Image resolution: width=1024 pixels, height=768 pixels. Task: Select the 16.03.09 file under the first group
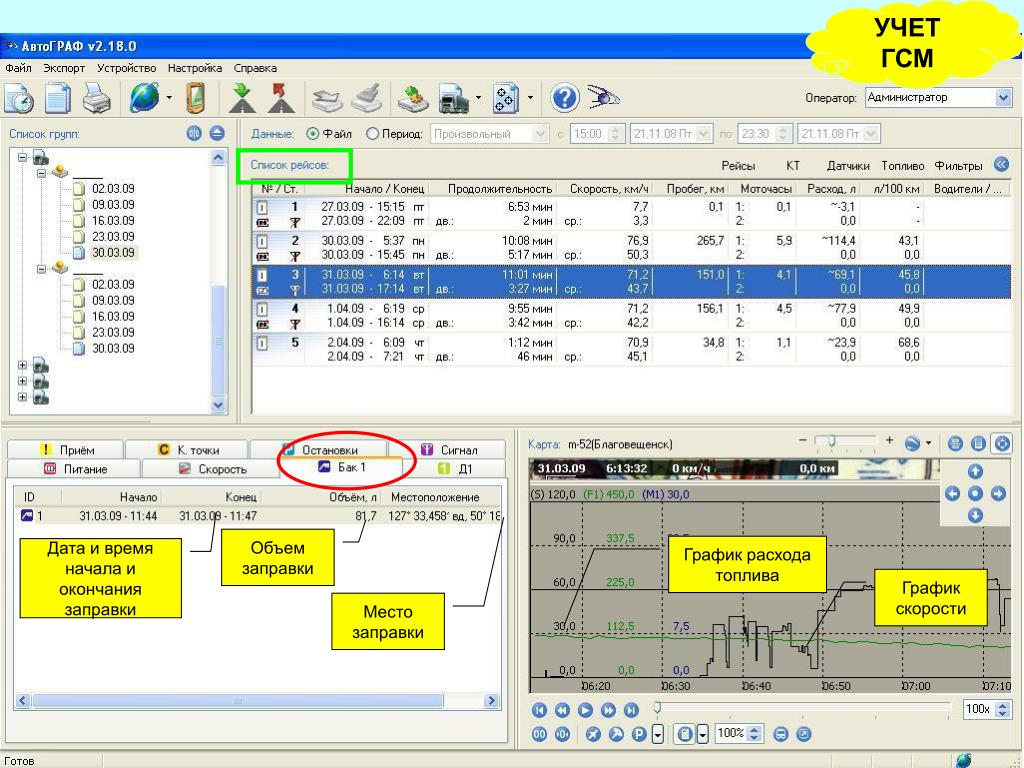tap(113, 221)
